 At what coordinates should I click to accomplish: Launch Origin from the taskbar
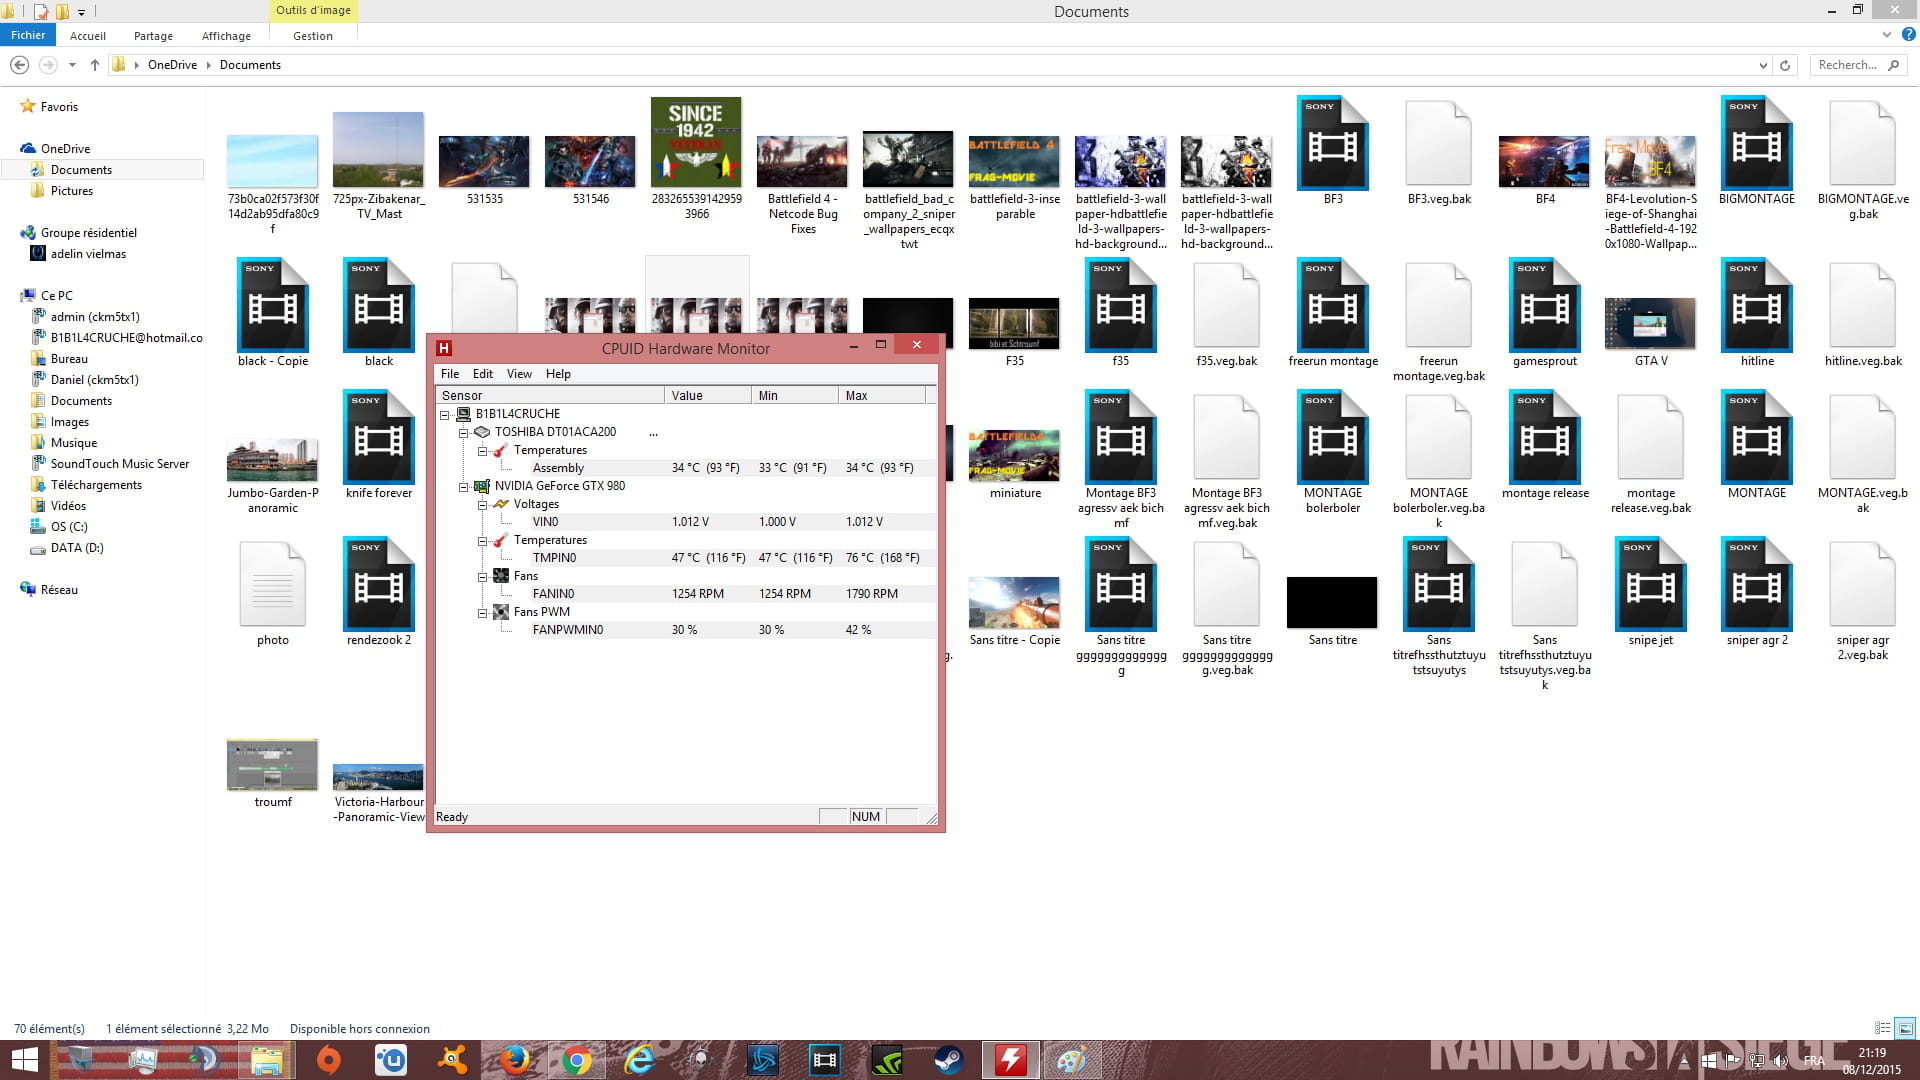tap(329, 1060)
